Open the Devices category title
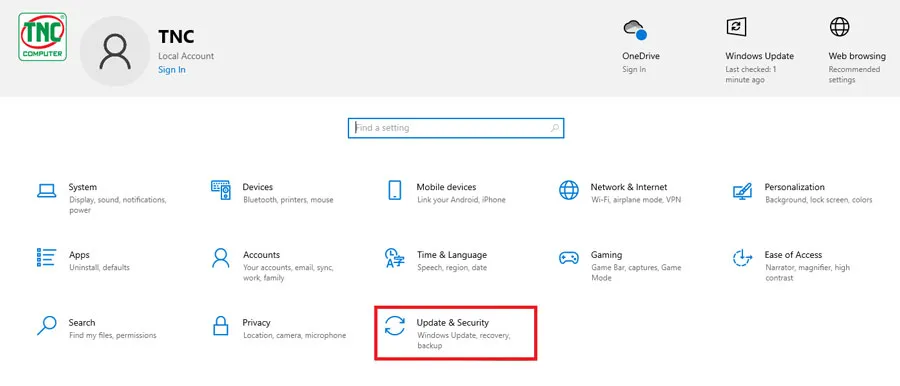This screenshot has height=386, width=900. click(x=258, y=187)
